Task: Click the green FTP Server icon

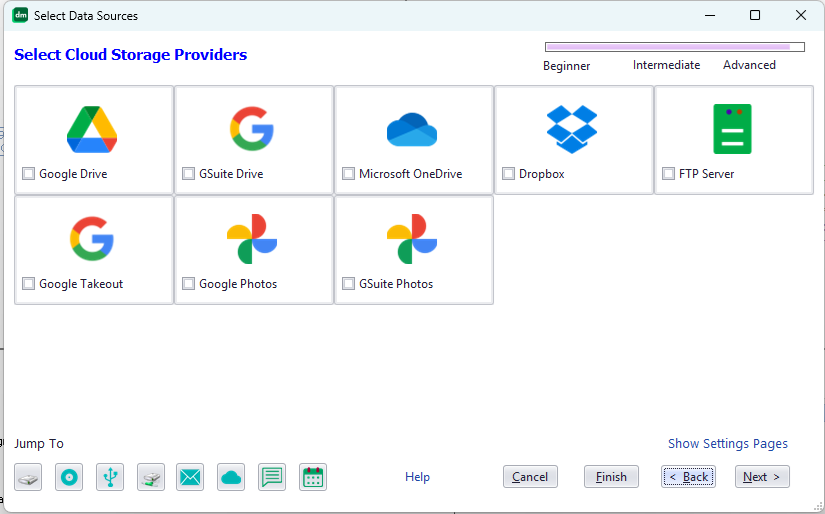Action: pyautogui.click(x=732, y=129)
